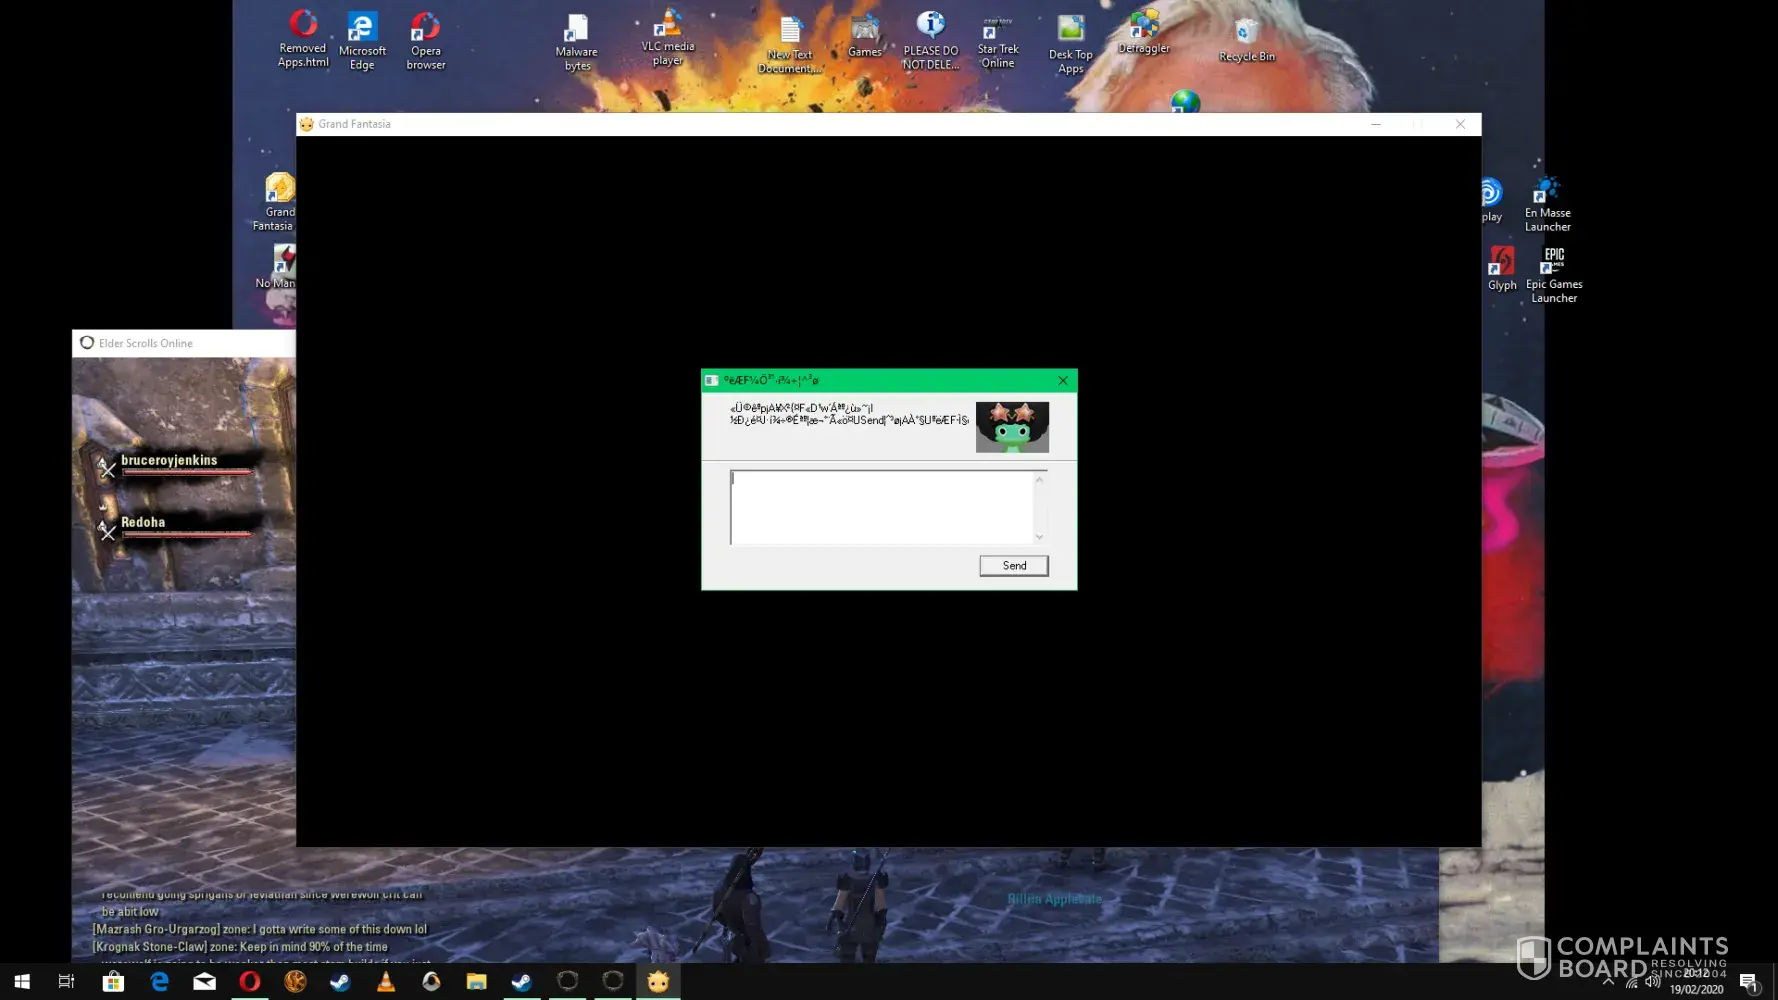Viewport: 1778px width, 1000px height.
Task: Close the Grand Fantasia window
Action: 1460,124
